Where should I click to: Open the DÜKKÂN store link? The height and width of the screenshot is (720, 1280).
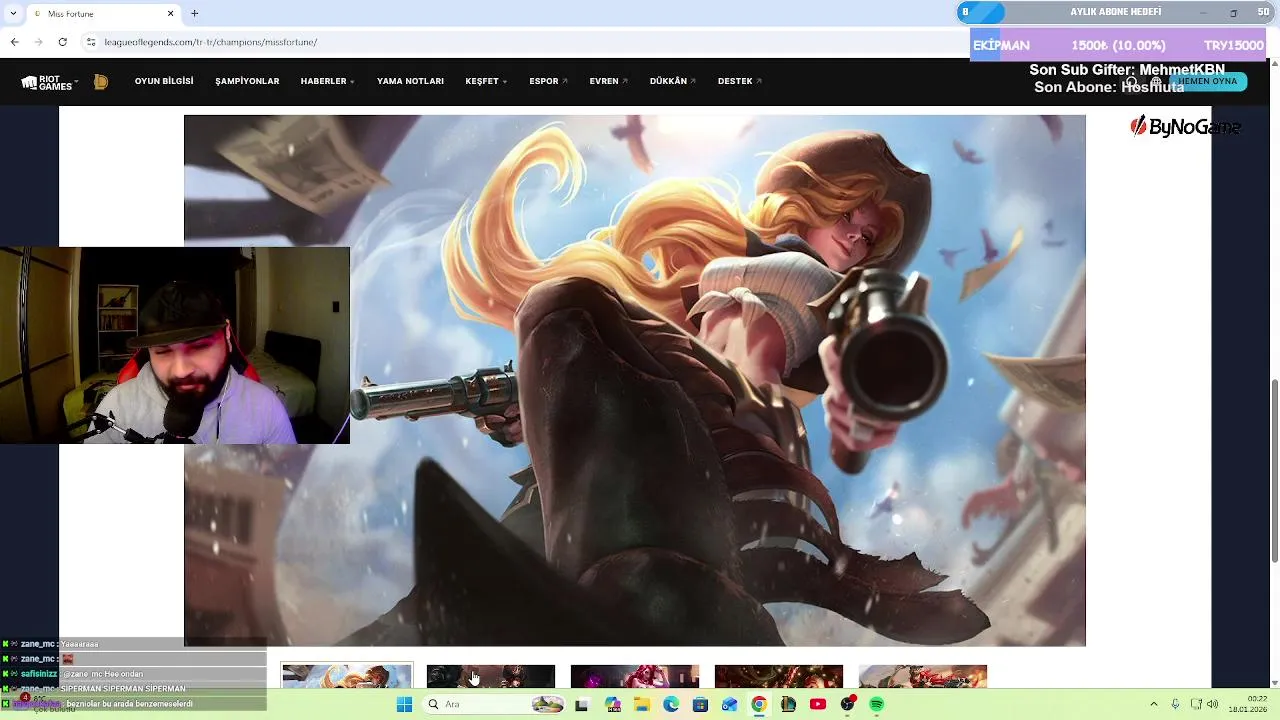tap(672, 81)
